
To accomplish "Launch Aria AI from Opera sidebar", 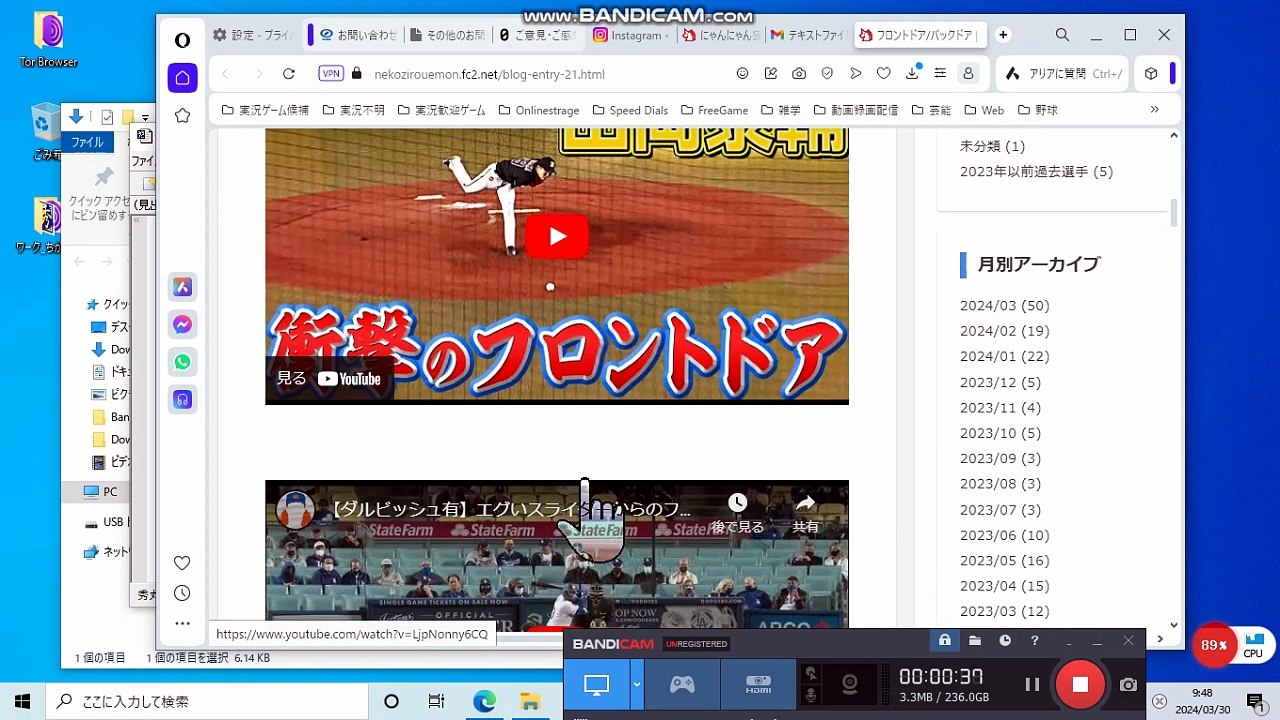I will 182,287.
